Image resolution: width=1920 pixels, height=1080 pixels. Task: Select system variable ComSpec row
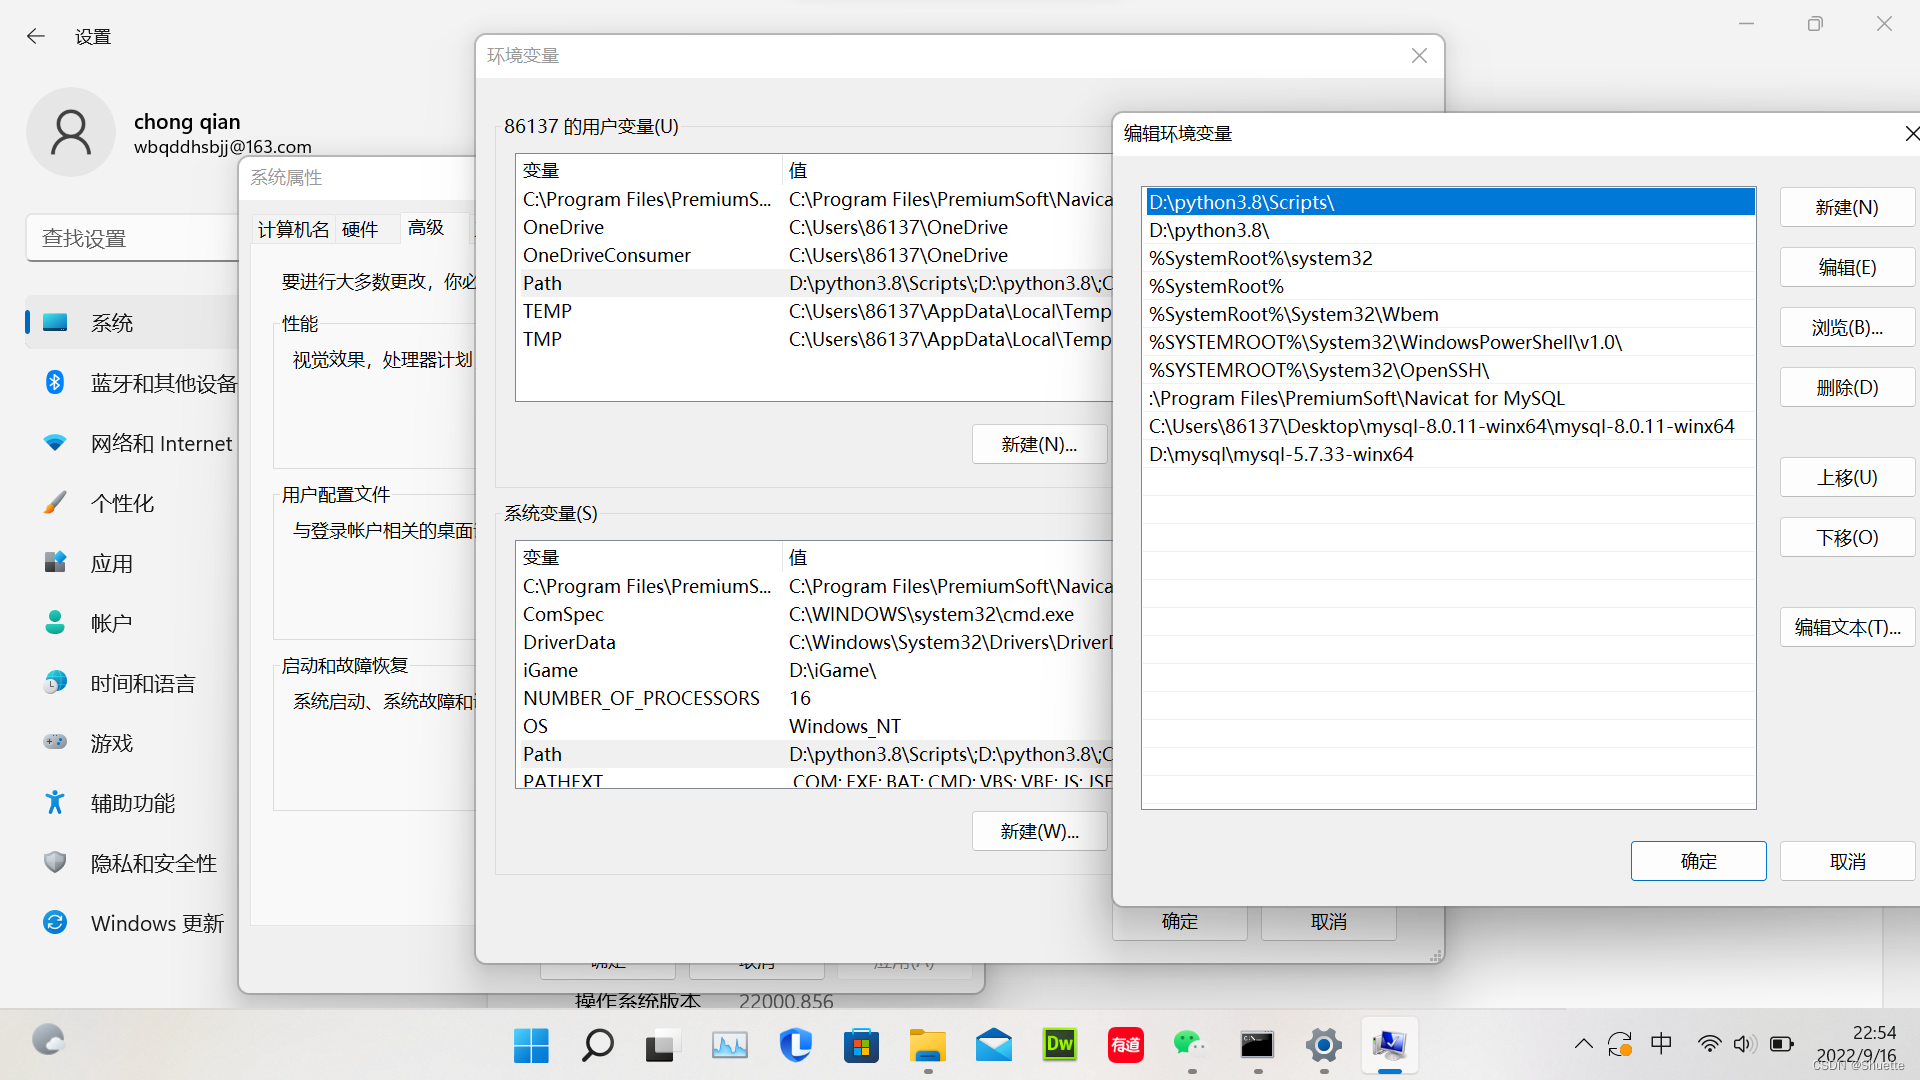pos(563,614)
